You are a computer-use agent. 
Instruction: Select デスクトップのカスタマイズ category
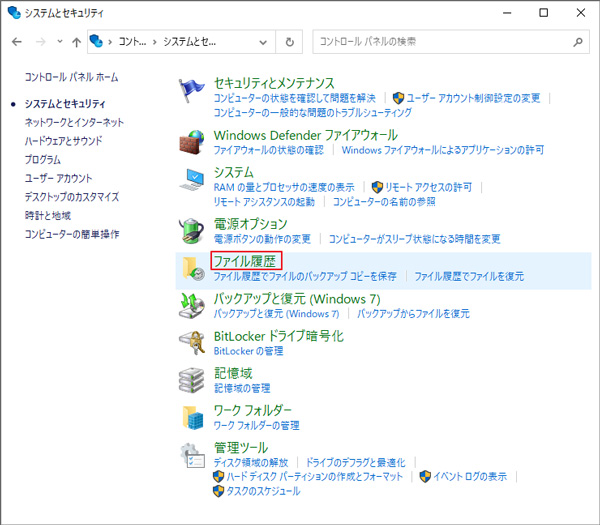(72, 197)
